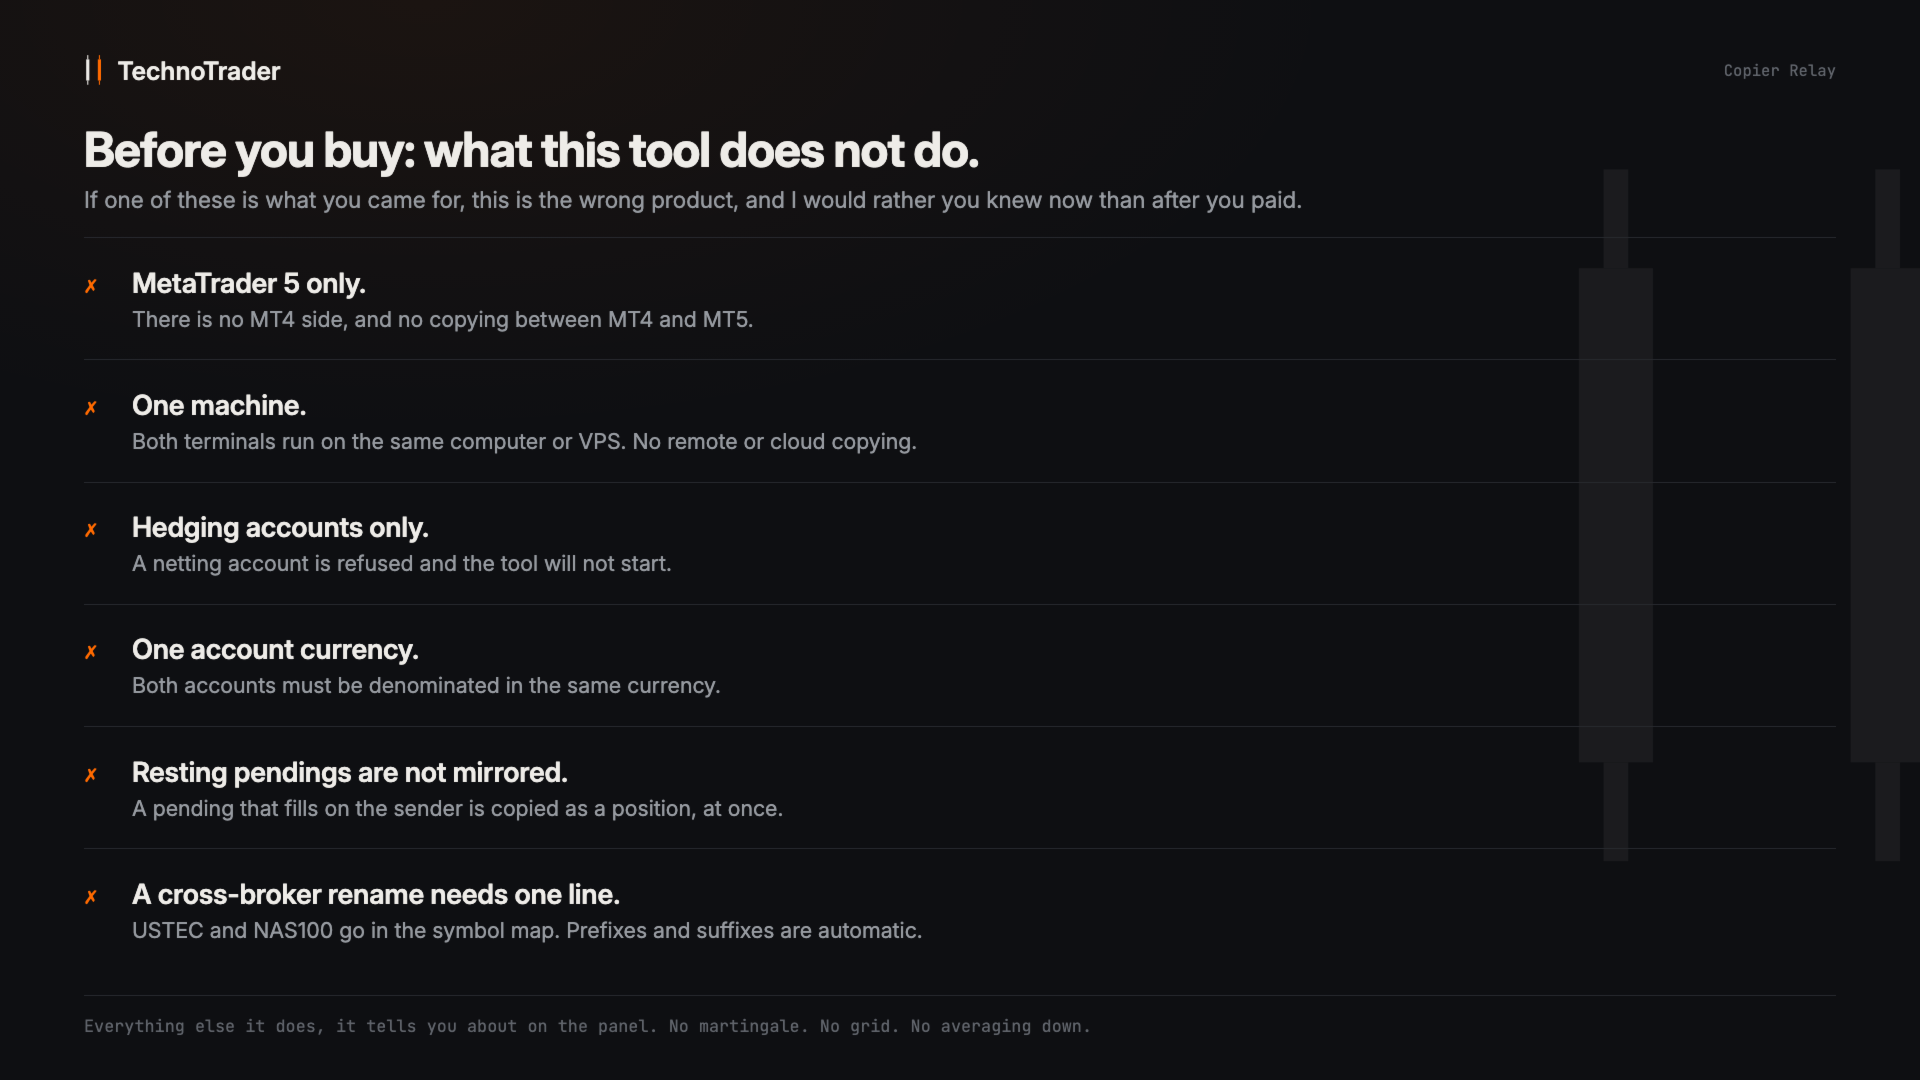Click the USTEC and NAS100 symbol map description
Screen dimensions: 1920x1080
pos(527,931)
